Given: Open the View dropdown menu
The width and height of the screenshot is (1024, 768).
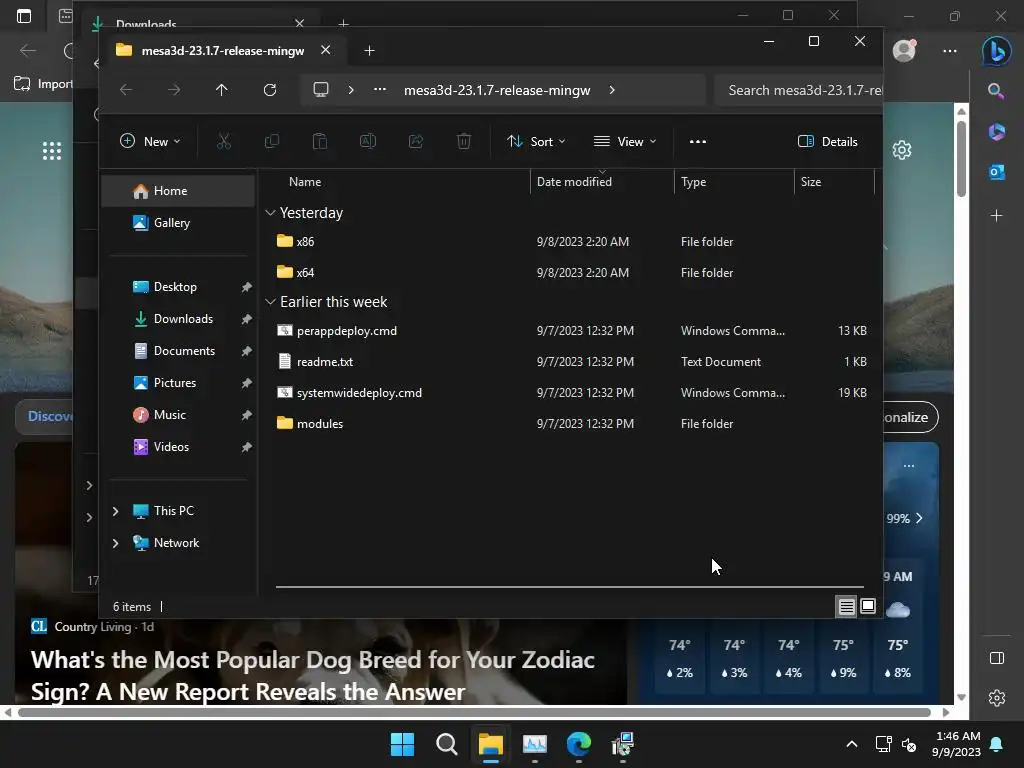Looking at the screenshot, I should (625, 141).
